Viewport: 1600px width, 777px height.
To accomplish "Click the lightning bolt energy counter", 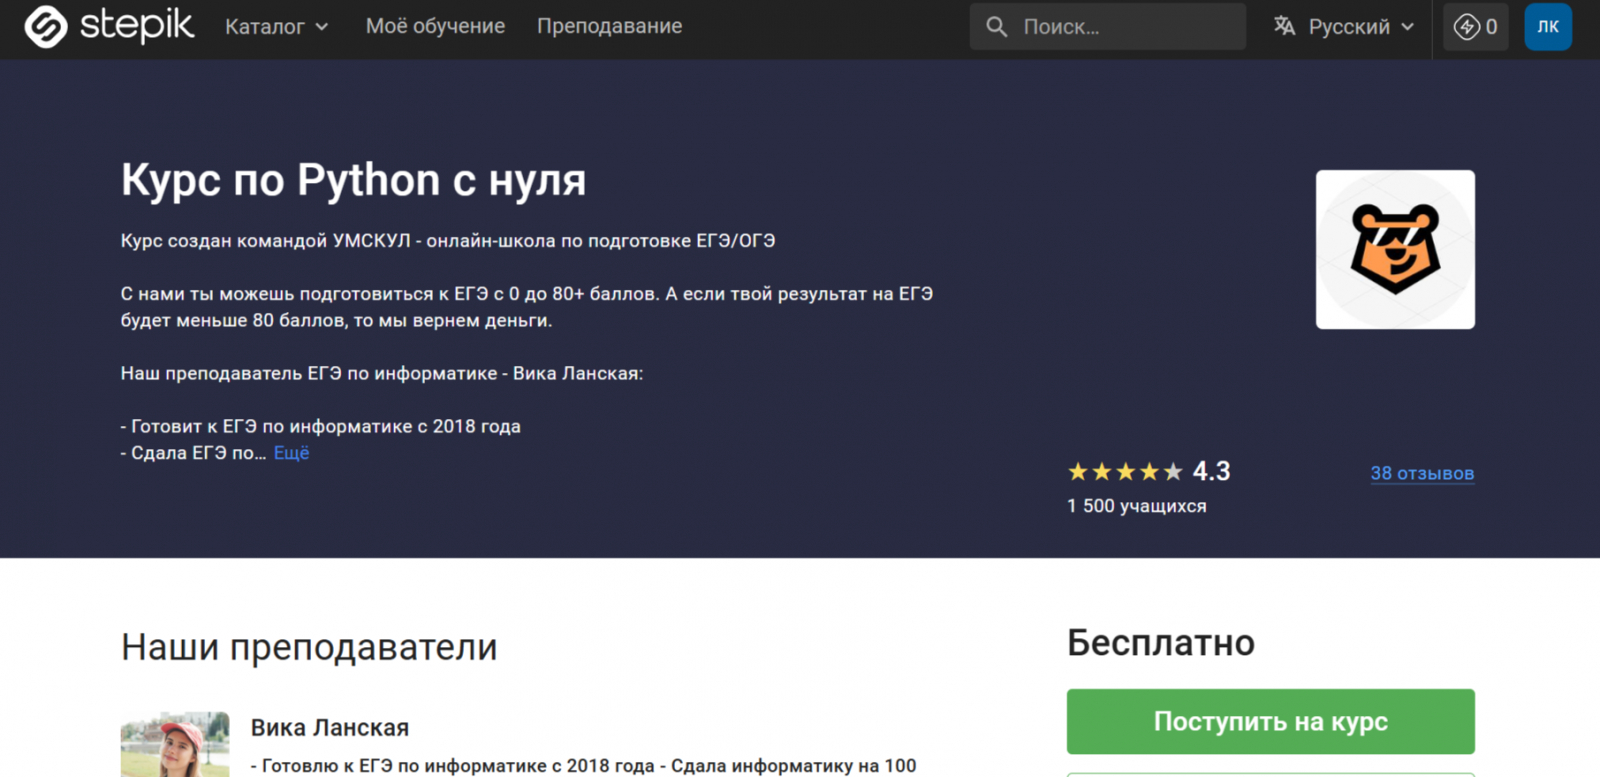I will [x=1475, y=27].
